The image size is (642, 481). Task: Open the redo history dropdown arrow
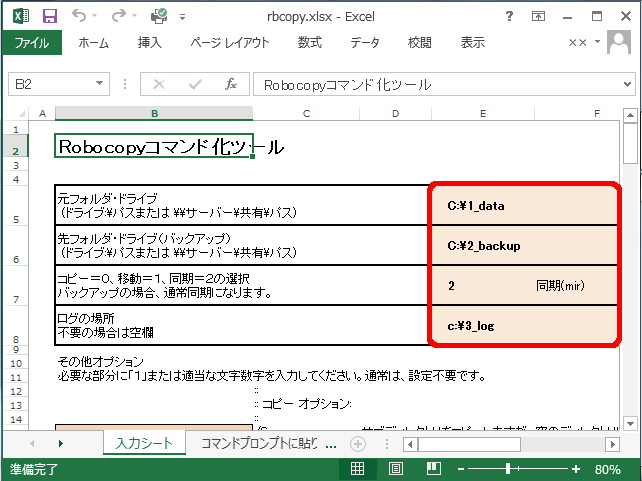pos(134,16)
